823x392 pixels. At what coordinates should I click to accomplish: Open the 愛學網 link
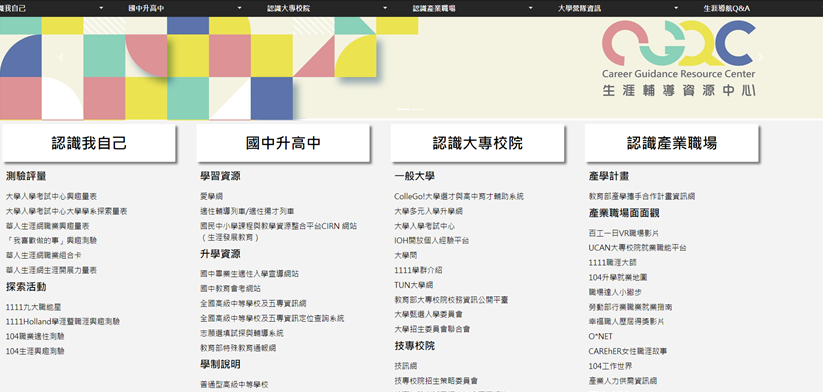click(212, 196)
